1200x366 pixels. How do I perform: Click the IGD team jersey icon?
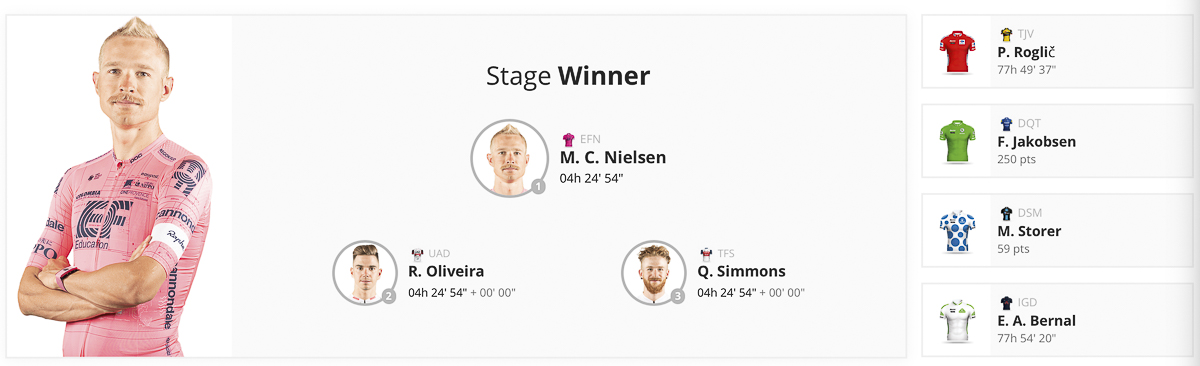[x=1006, y=302]
